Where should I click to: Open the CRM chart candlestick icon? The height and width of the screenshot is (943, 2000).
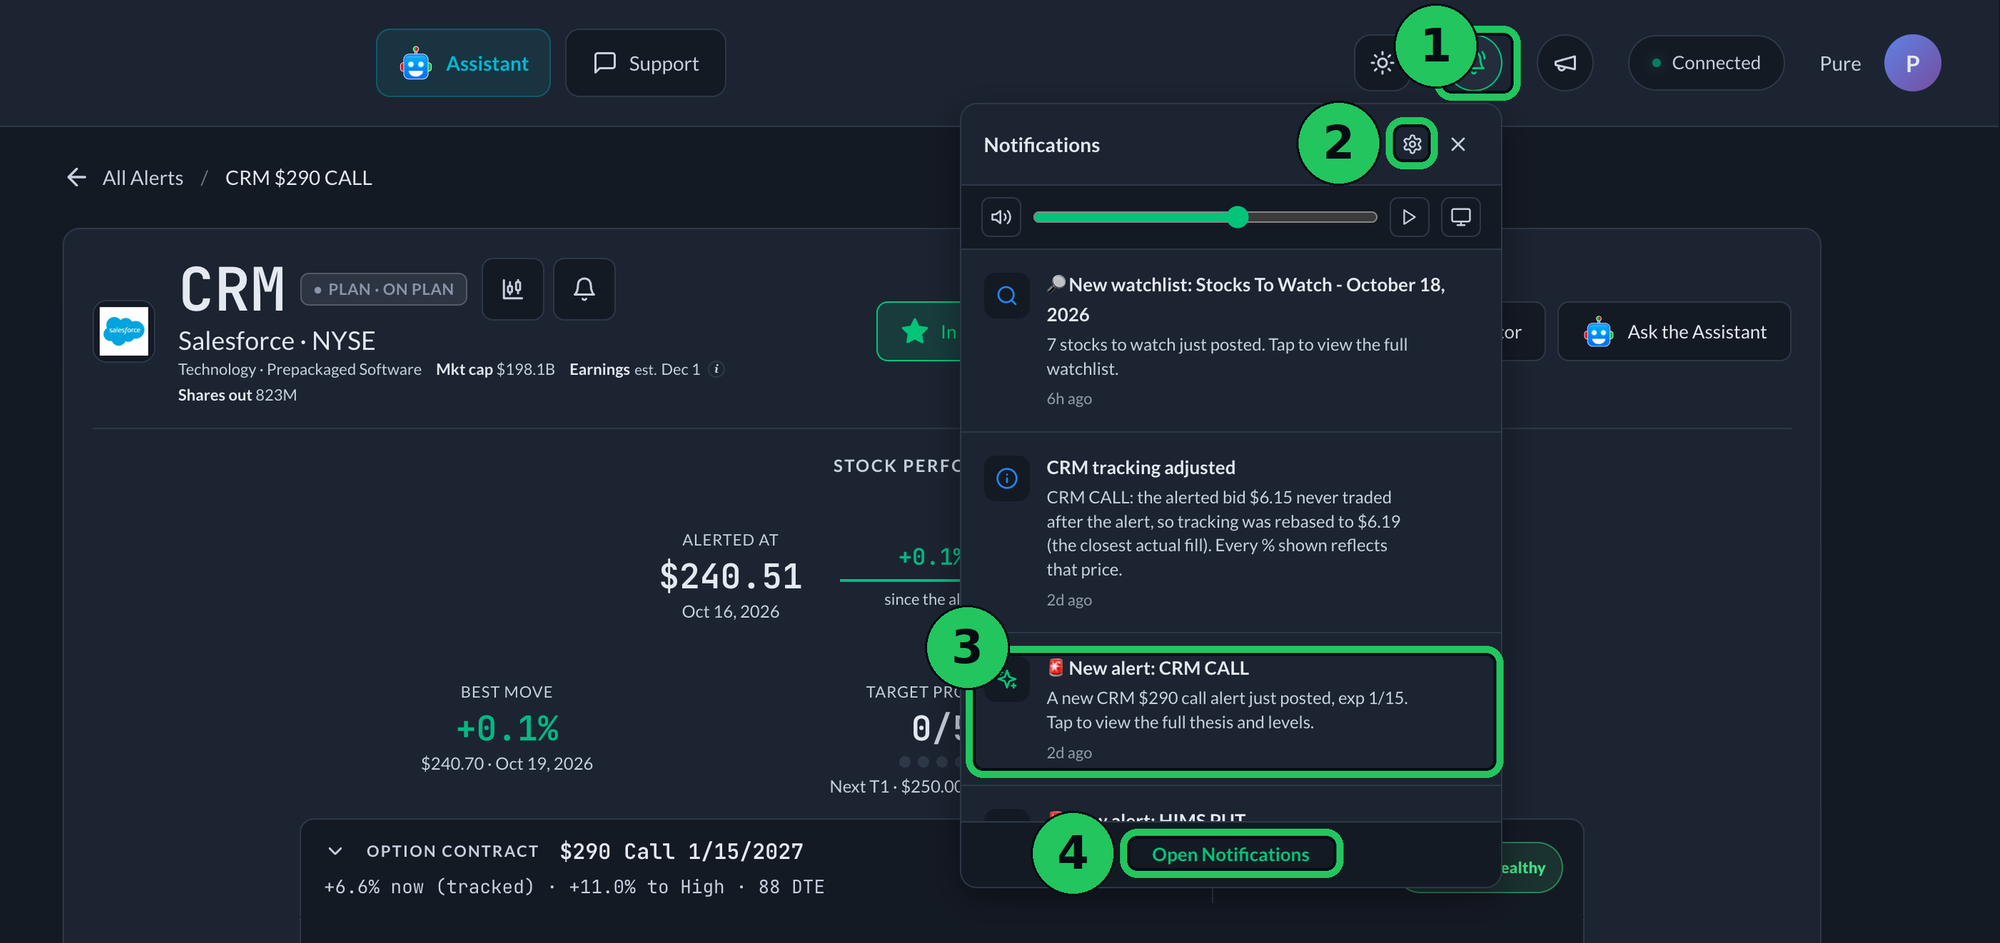click(513, 289)
